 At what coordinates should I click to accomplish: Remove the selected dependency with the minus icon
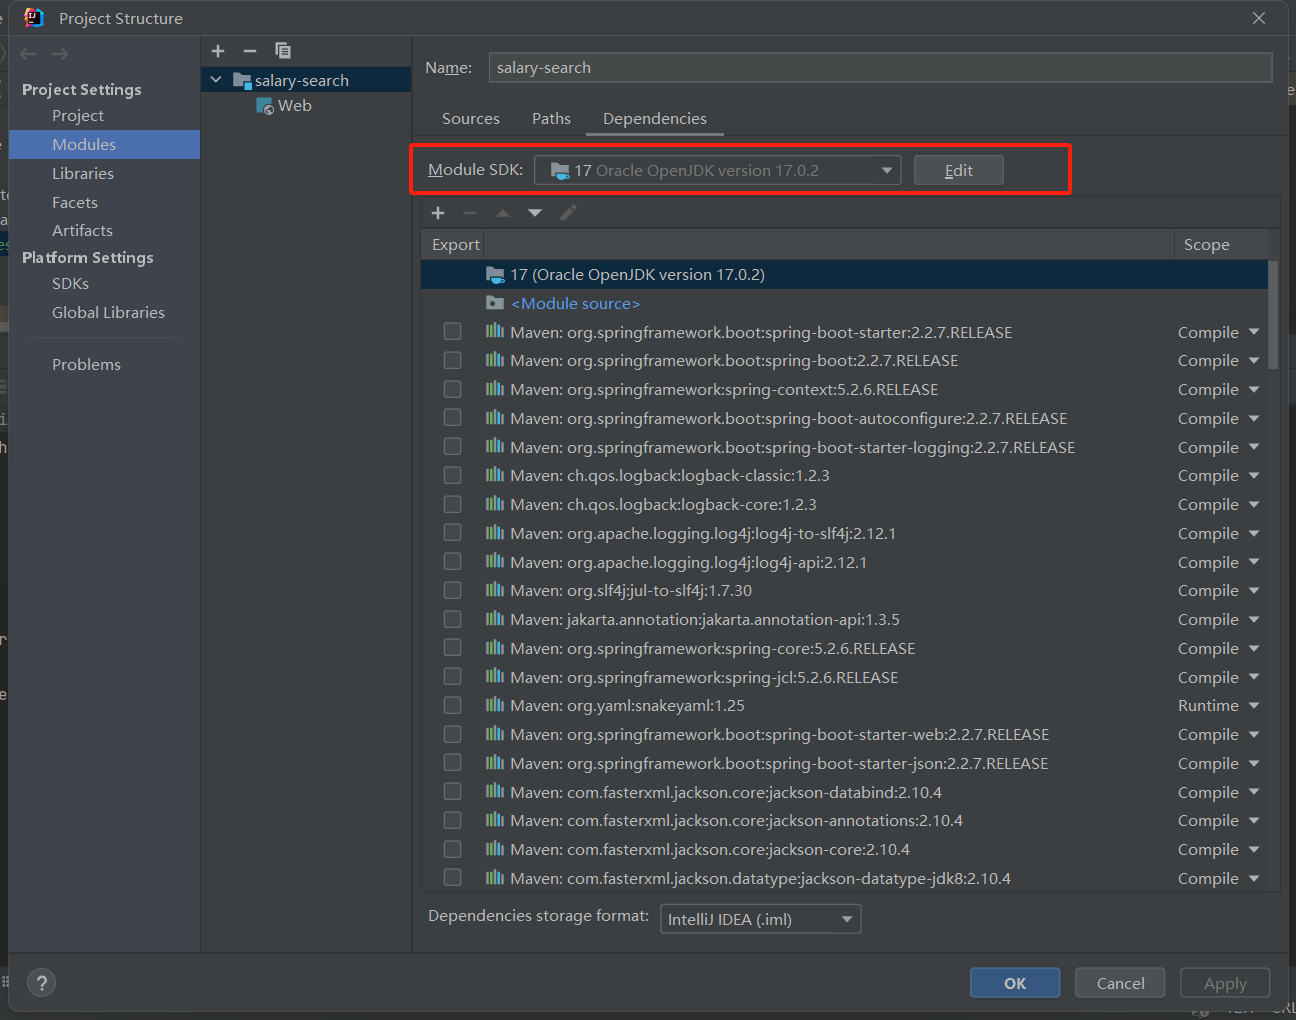pyautogui.click(x=470, y=213)
